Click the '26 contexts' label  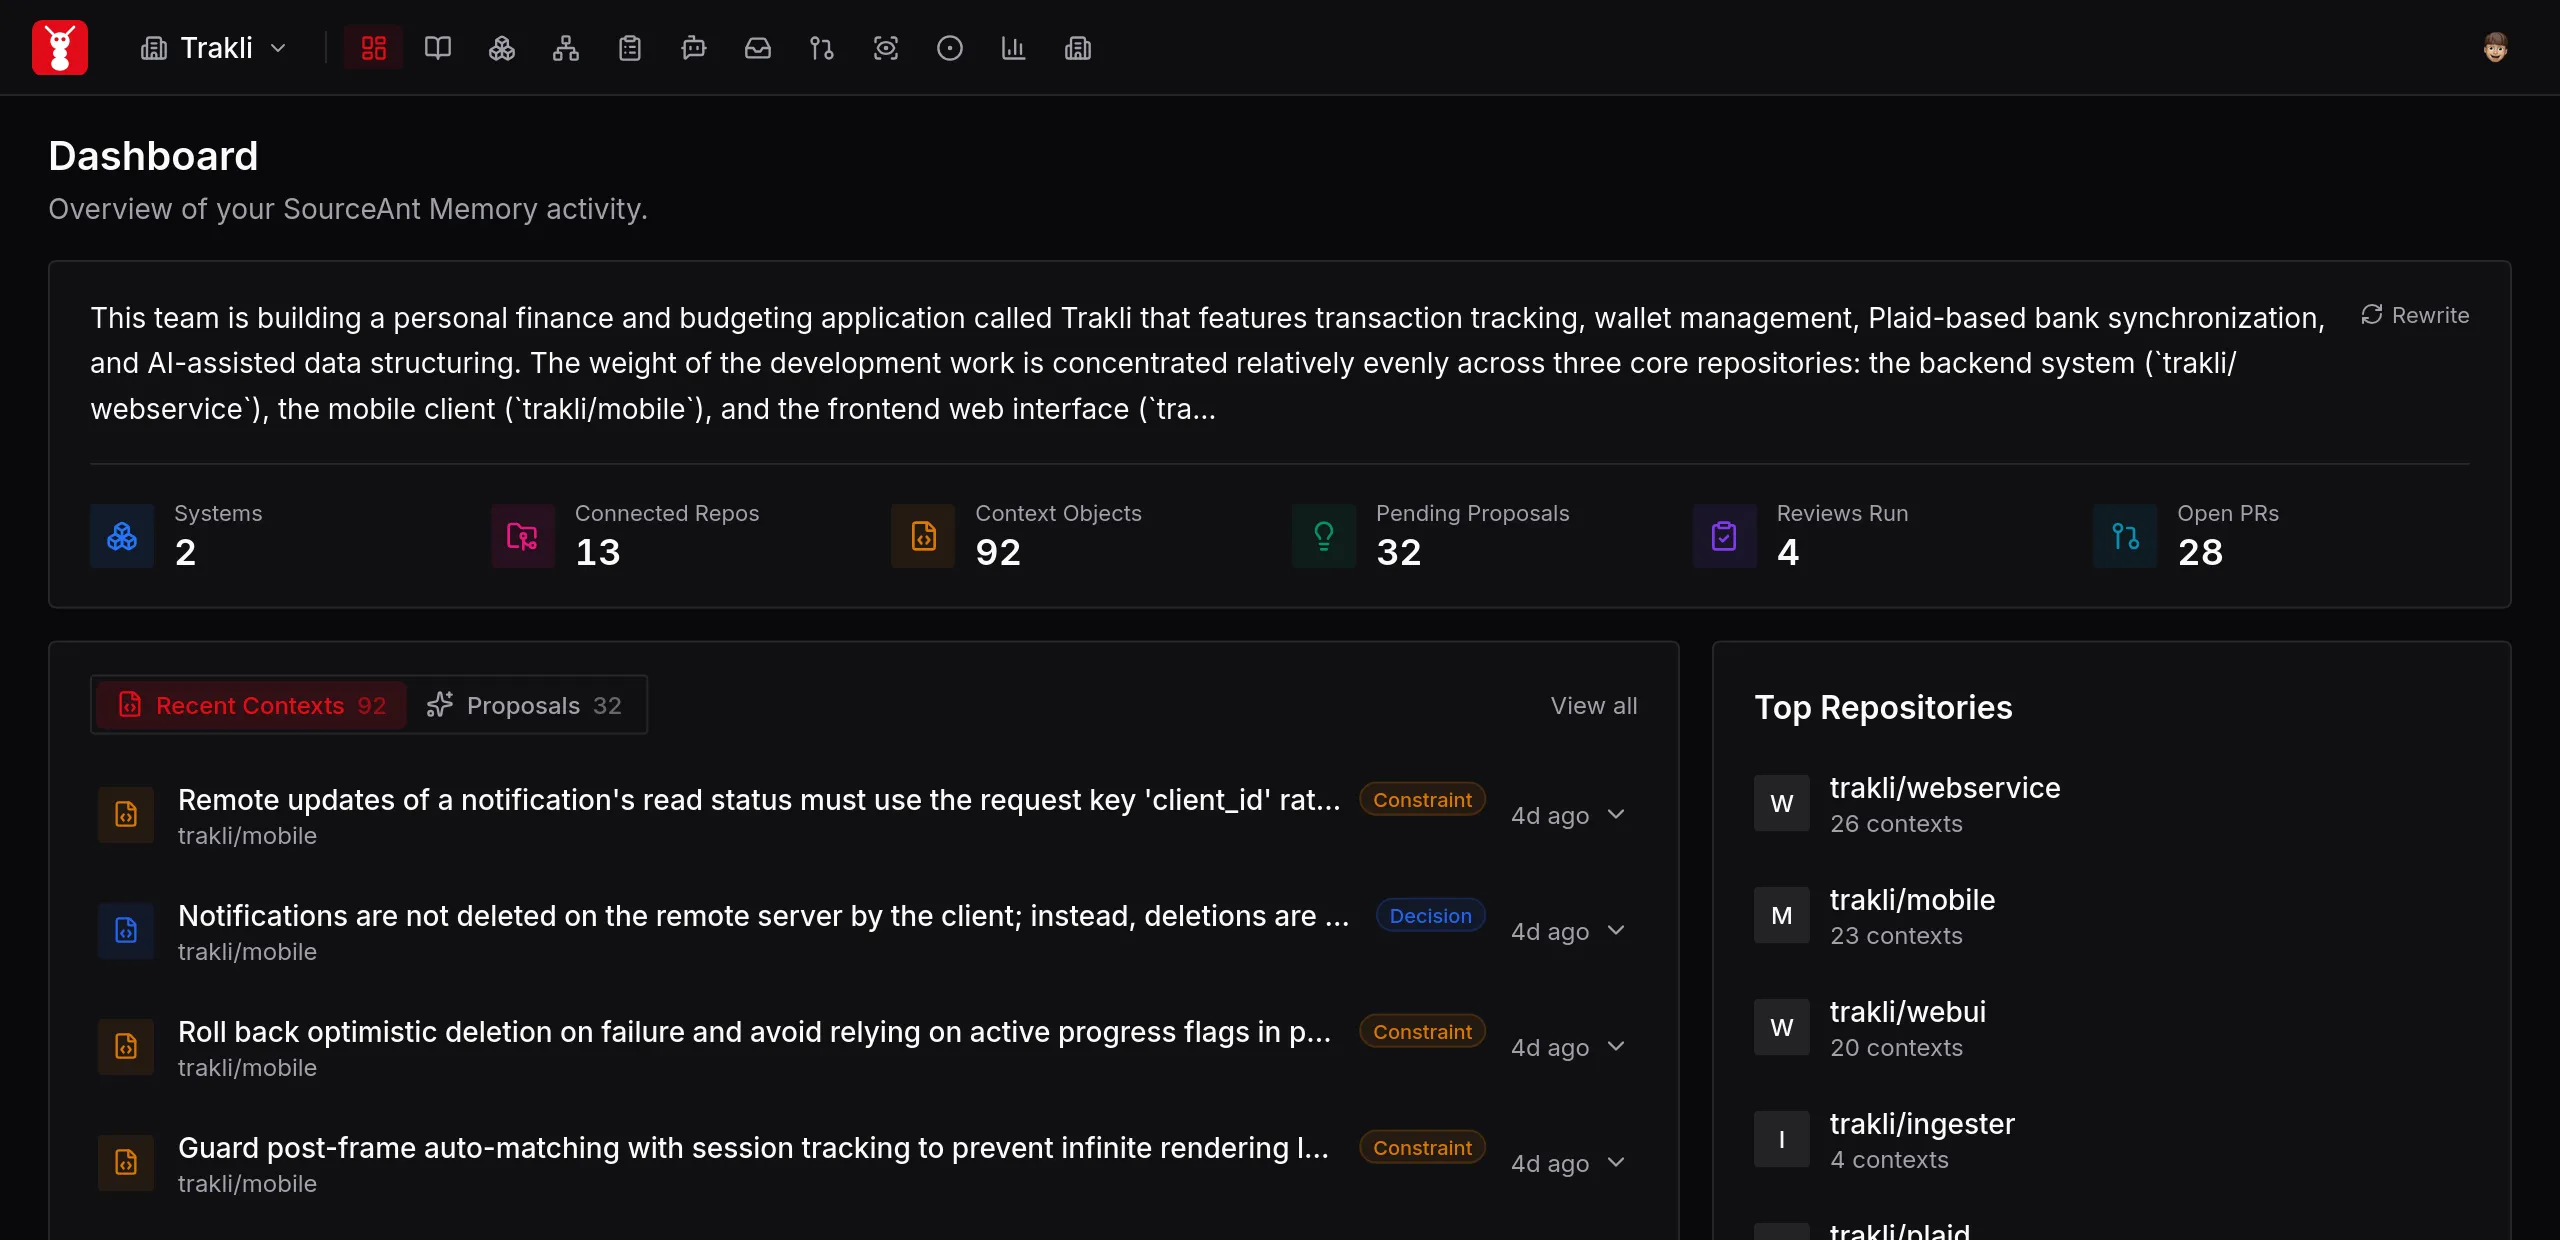point(1896,824)
